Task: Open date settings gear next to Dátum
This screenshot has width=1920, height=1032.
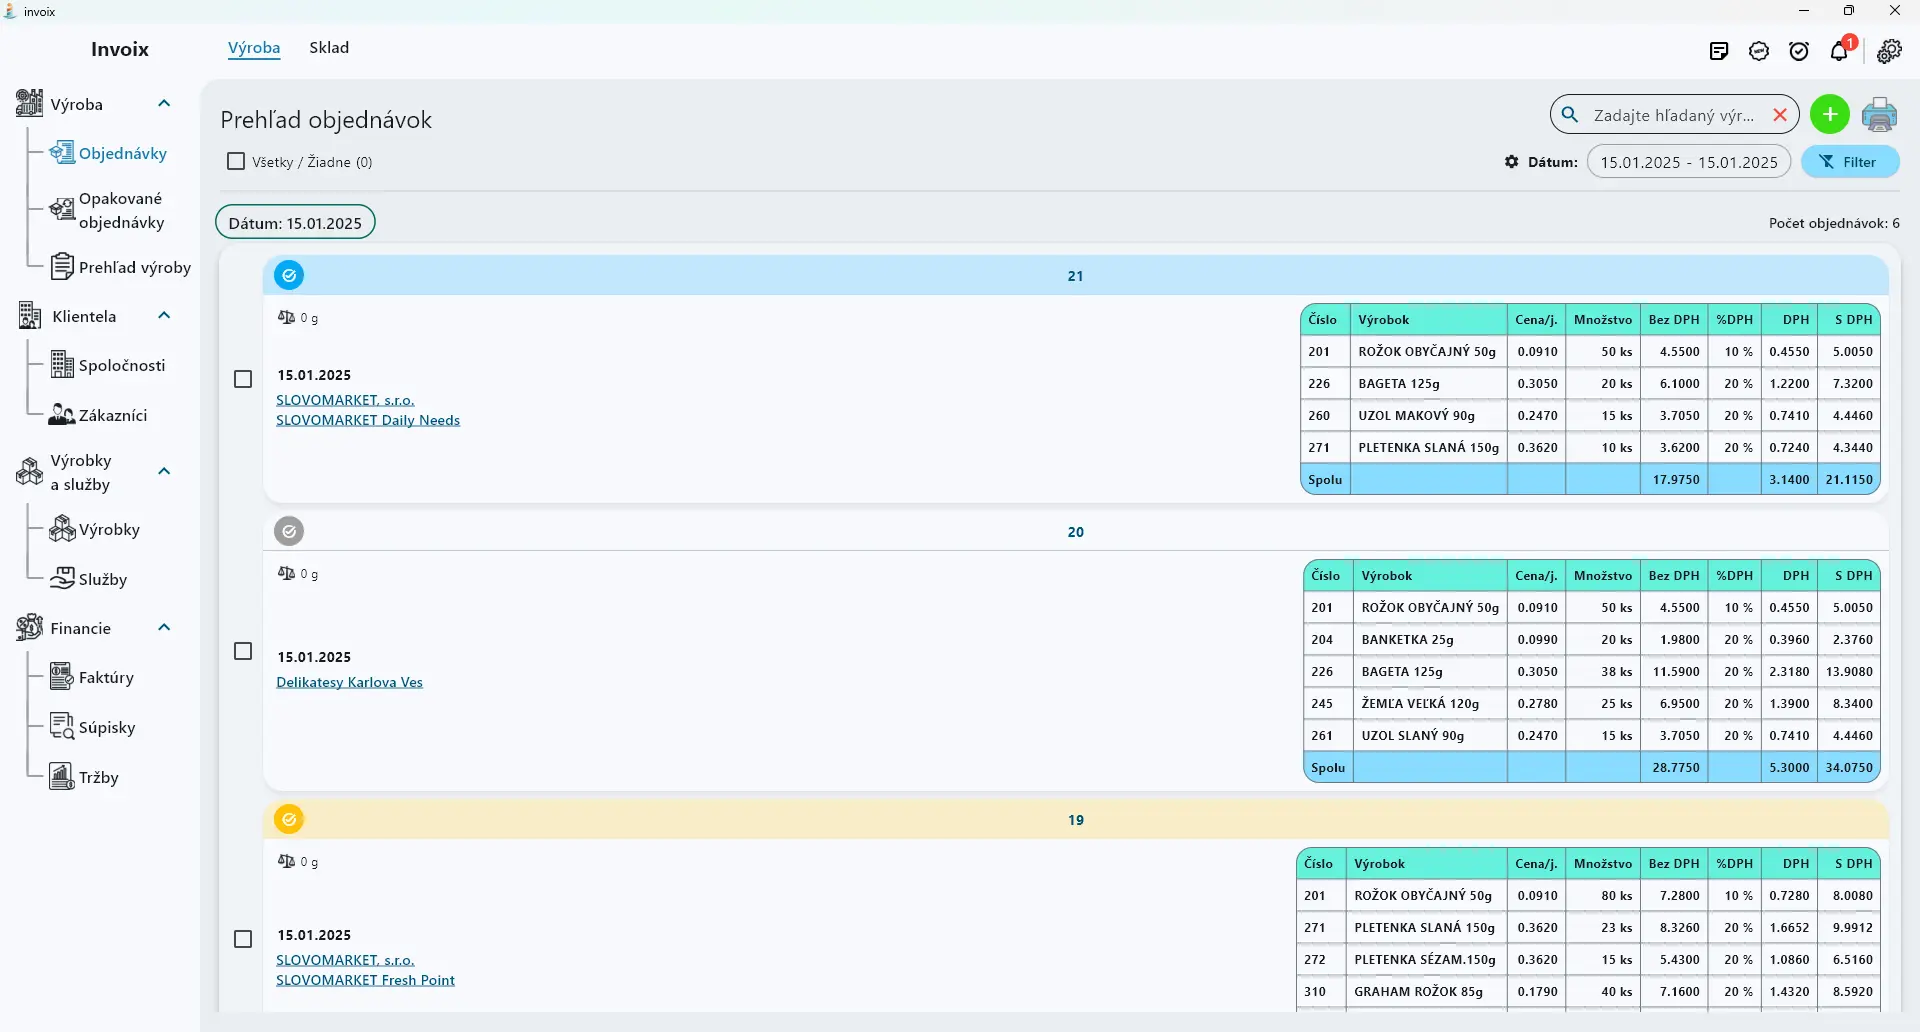Action: point(1512,162)
